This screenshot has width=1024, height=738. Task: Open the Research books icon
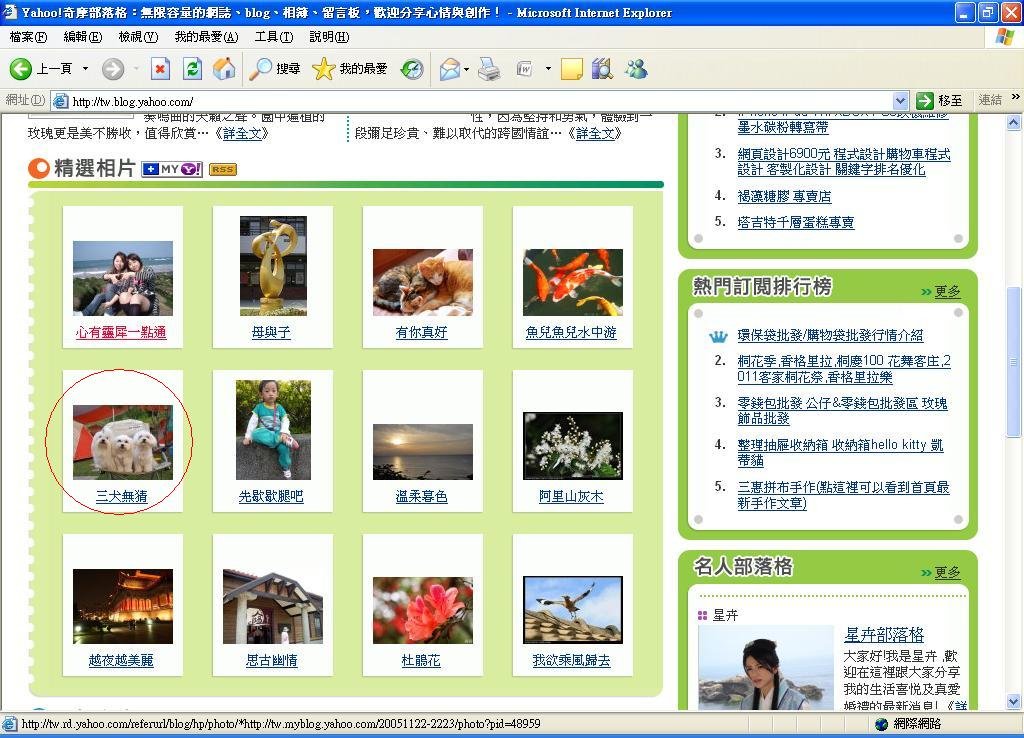602,69
